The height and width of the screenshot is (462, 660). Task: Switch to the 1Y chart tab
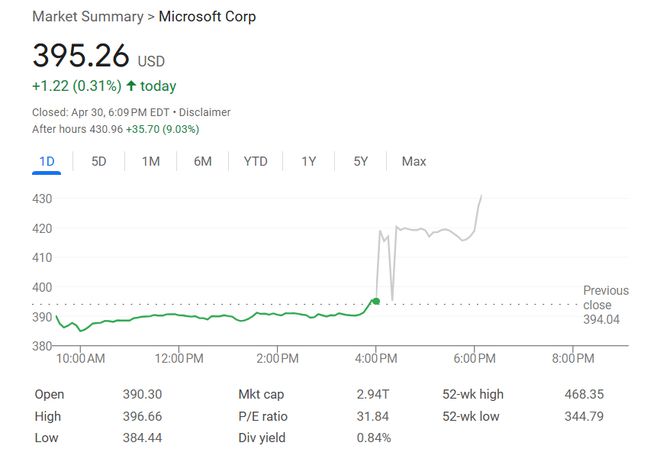click(x=309, y=161)
